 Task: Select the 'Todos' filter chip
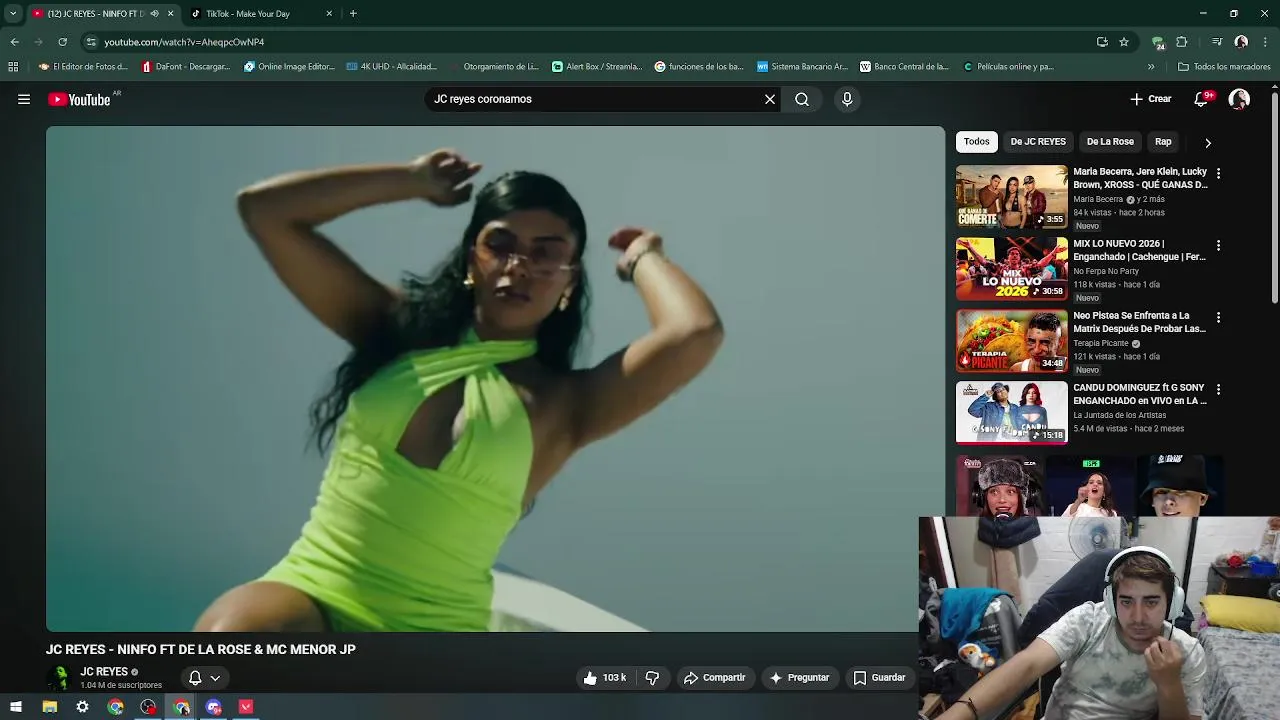(x=977, y=142)
